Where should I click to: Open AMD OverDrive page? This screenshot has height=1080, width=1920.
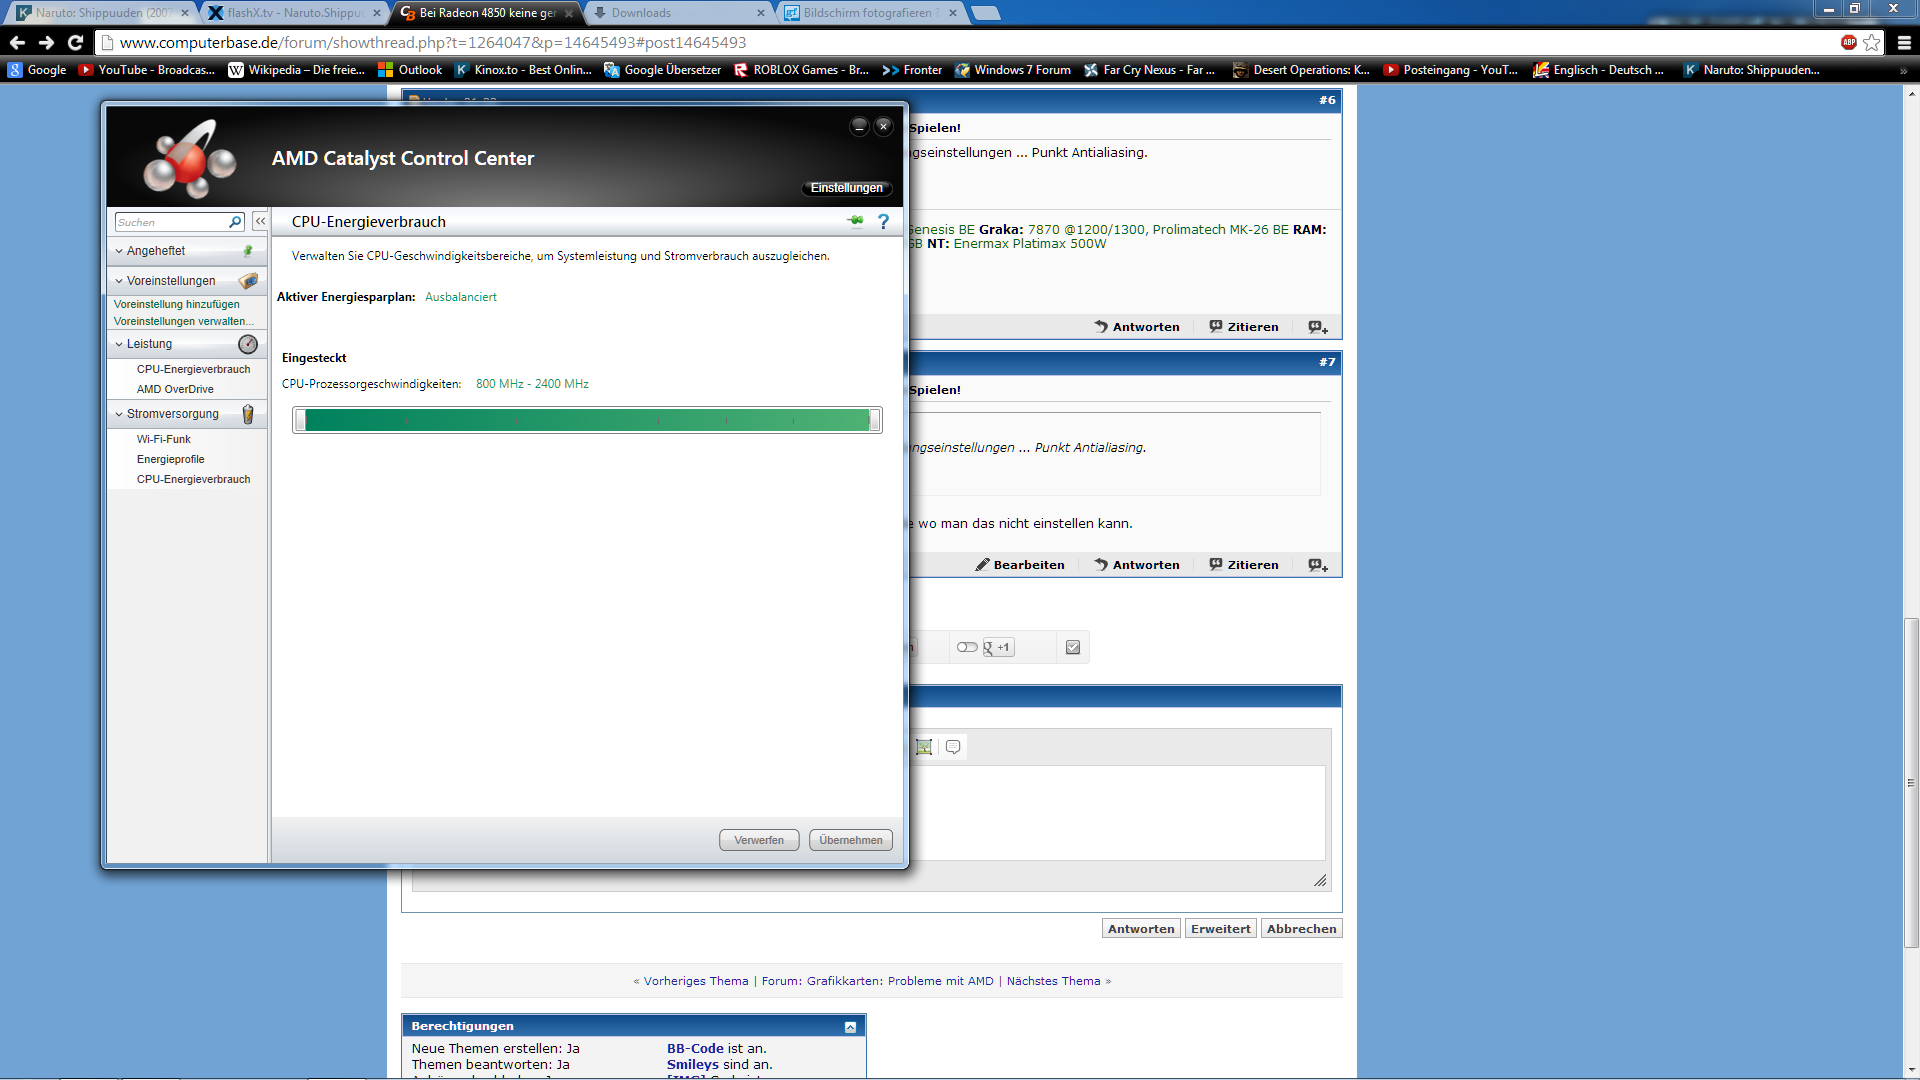175,389
